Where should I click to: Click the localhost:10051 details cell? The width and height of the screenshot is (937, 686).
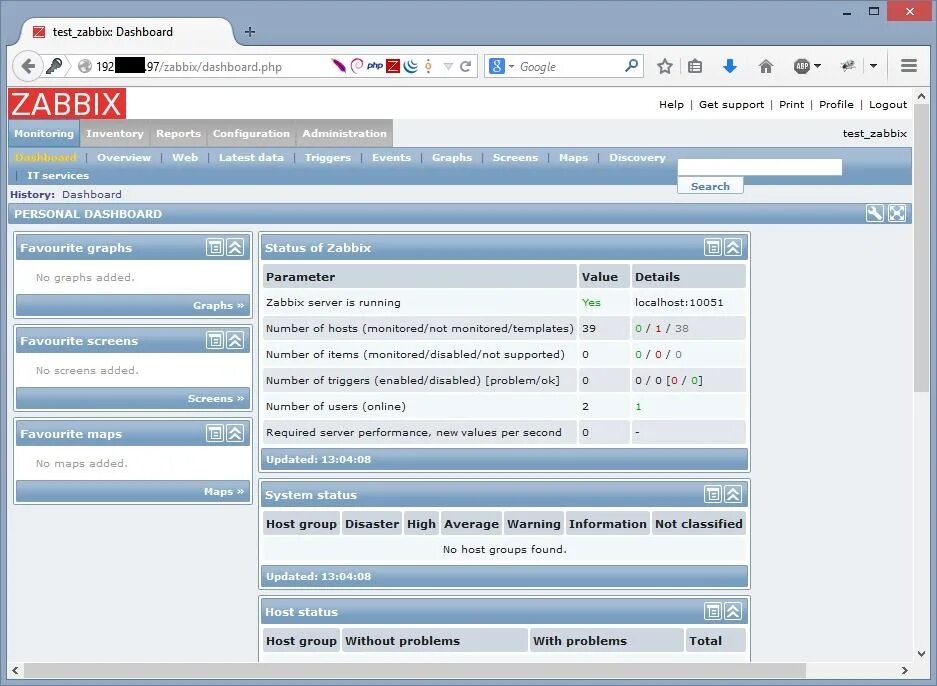pos(688,302)
